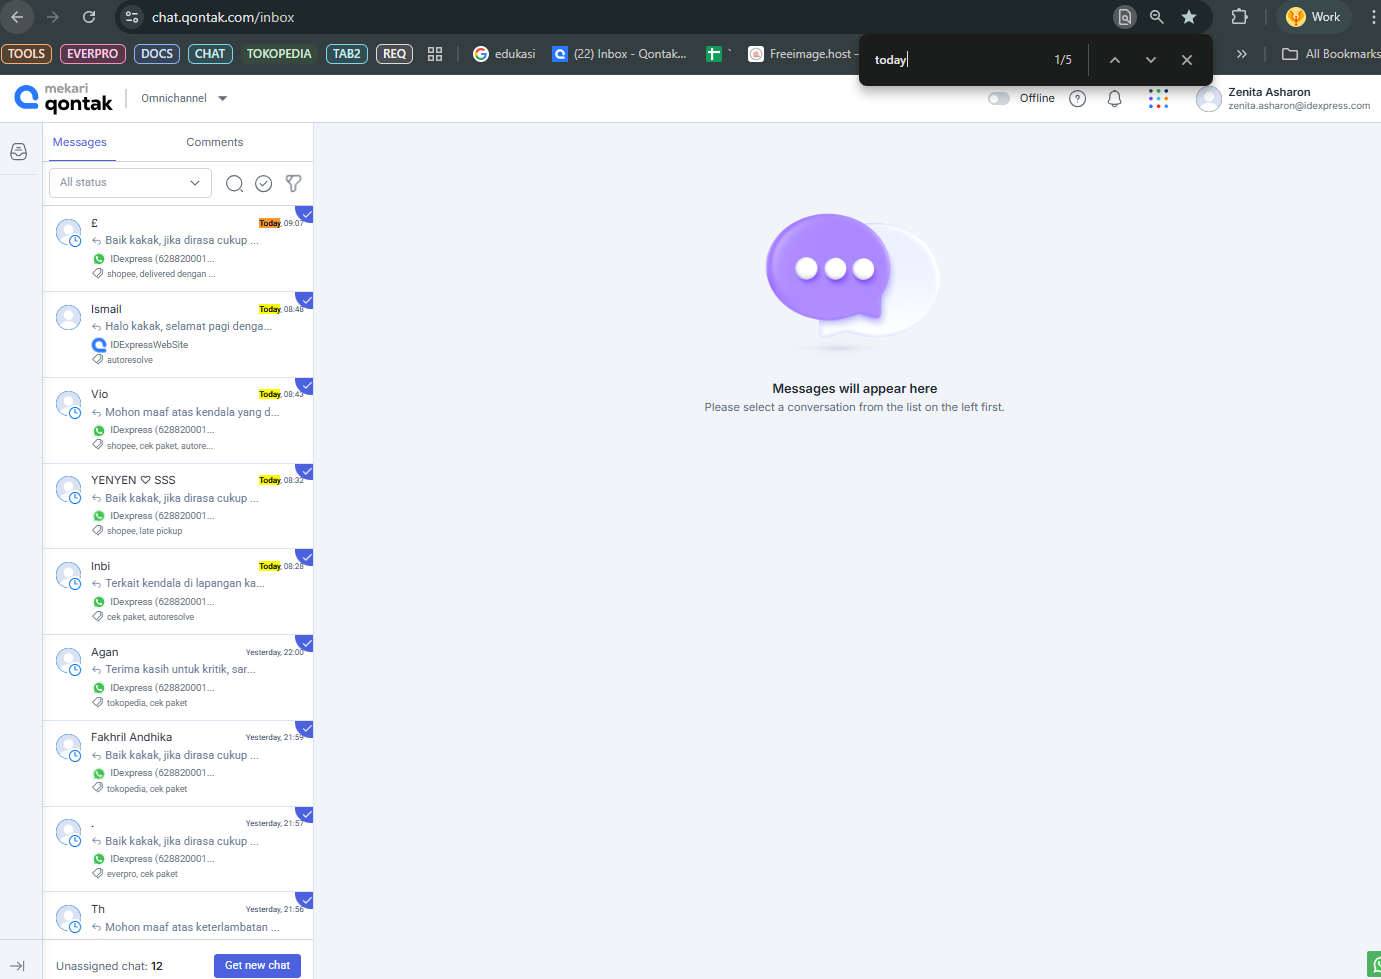Screen dimensions: 1381x979
Task: Open Fakhril Andhika conversation name
Action: [x=131, y=737]
